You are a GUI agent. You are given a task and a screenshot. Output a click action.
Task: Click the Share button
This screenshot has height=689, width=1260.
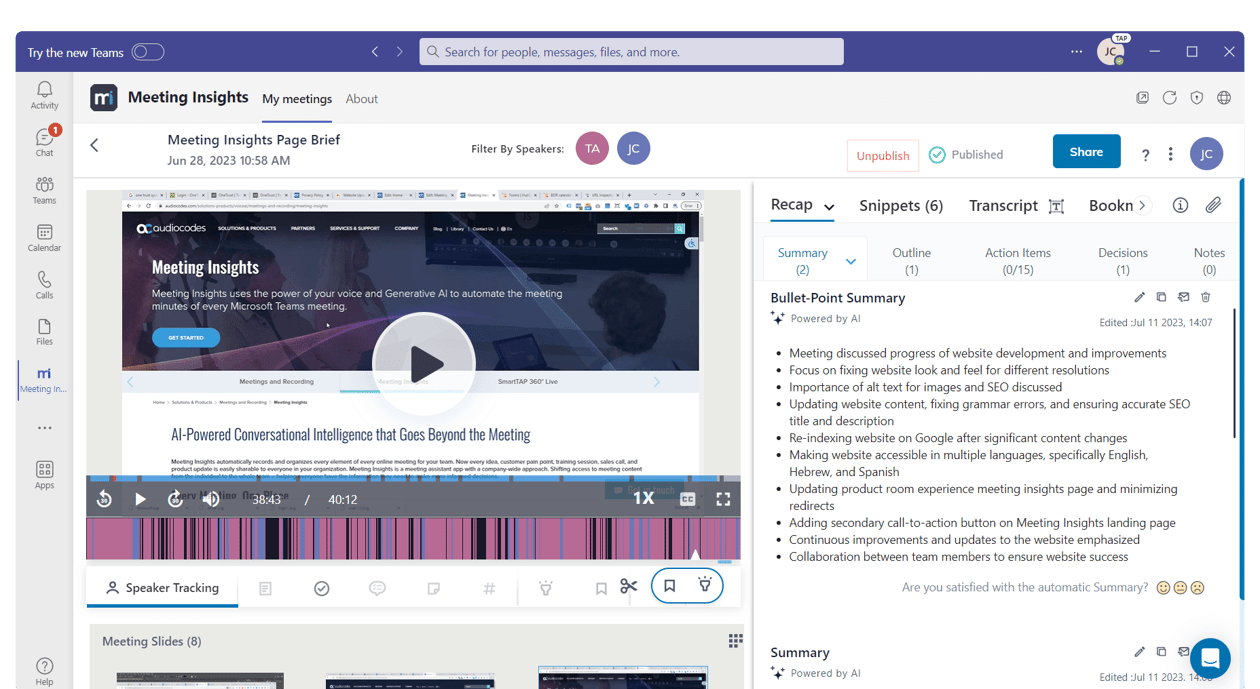click(1086, 152)
